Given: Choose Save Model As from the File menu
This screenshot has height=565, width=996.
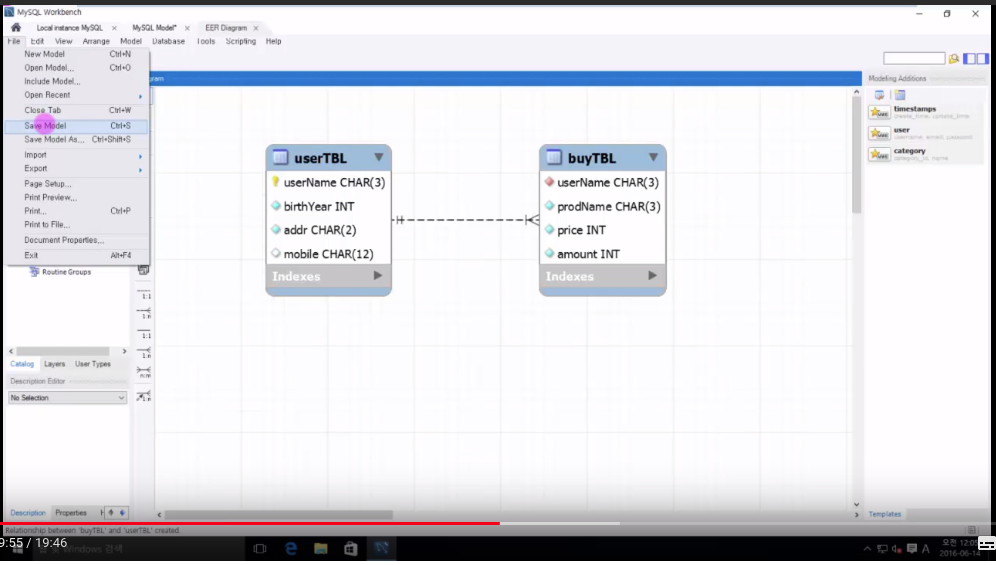Looking at the screenshot, I should [x=76, y=140].
